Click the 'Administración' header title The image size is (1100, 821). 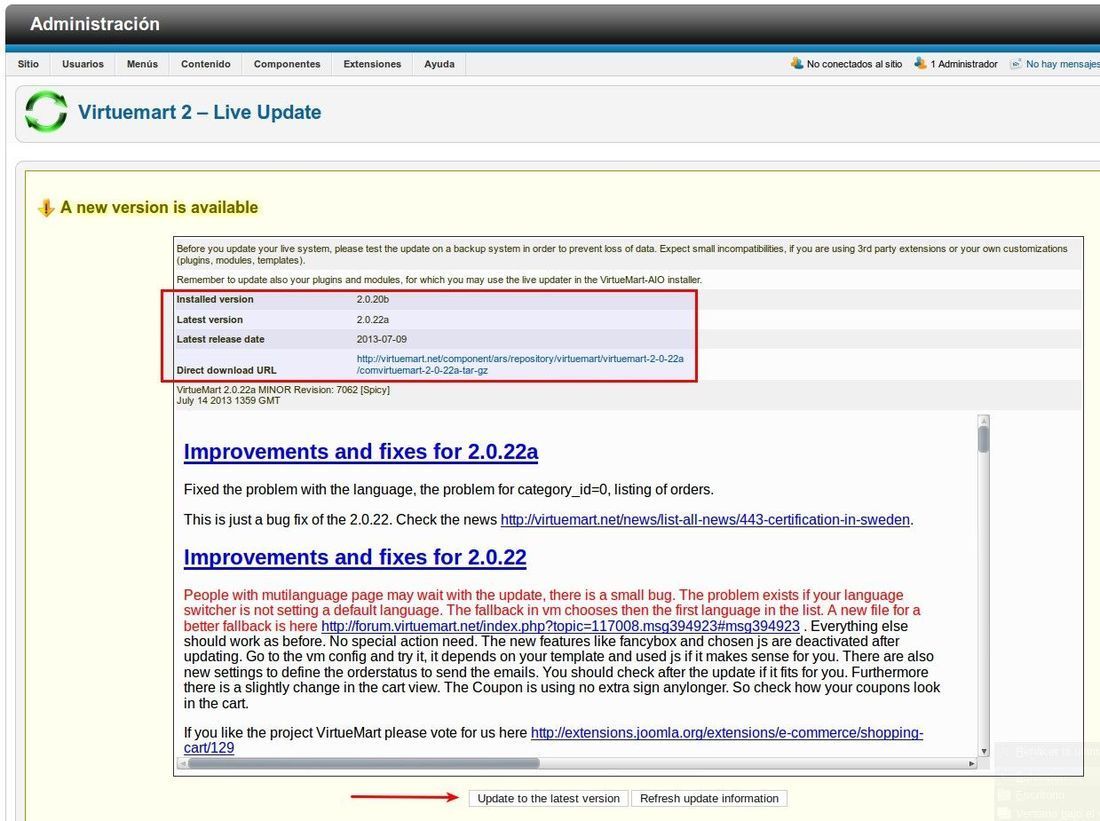(x=95, y=24)
